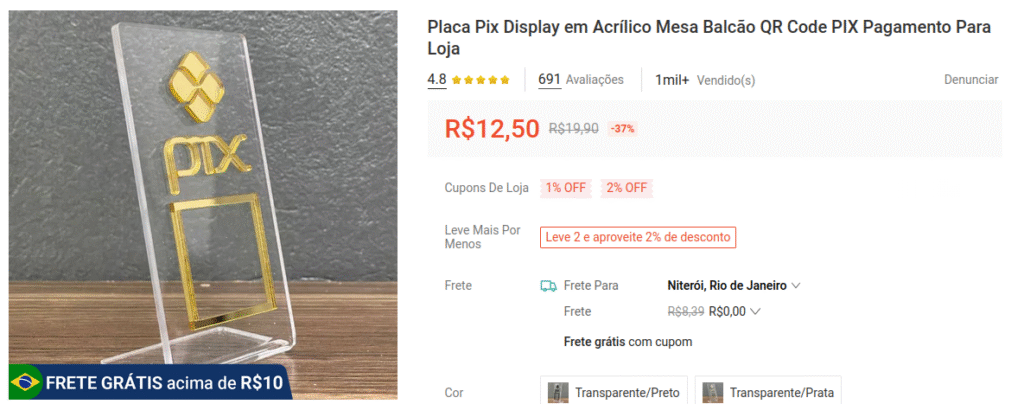Image resolution: width=1024 pixels, height=404 pixels.
Task: Click the five-star rating icons
Action: [x=480, y=80]
